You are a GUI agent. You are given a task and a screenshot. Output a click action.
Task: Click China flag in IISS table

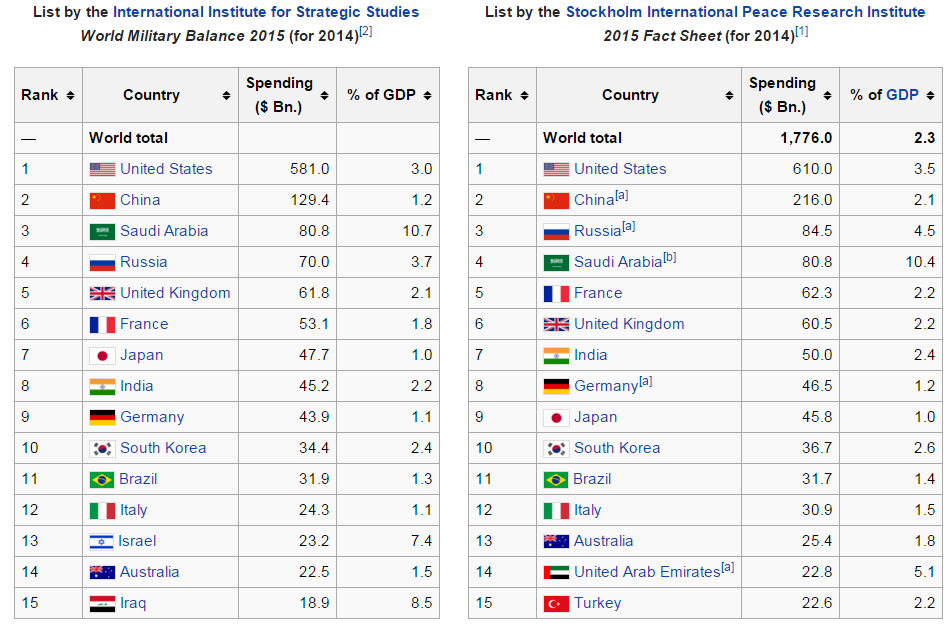[102, 201]
